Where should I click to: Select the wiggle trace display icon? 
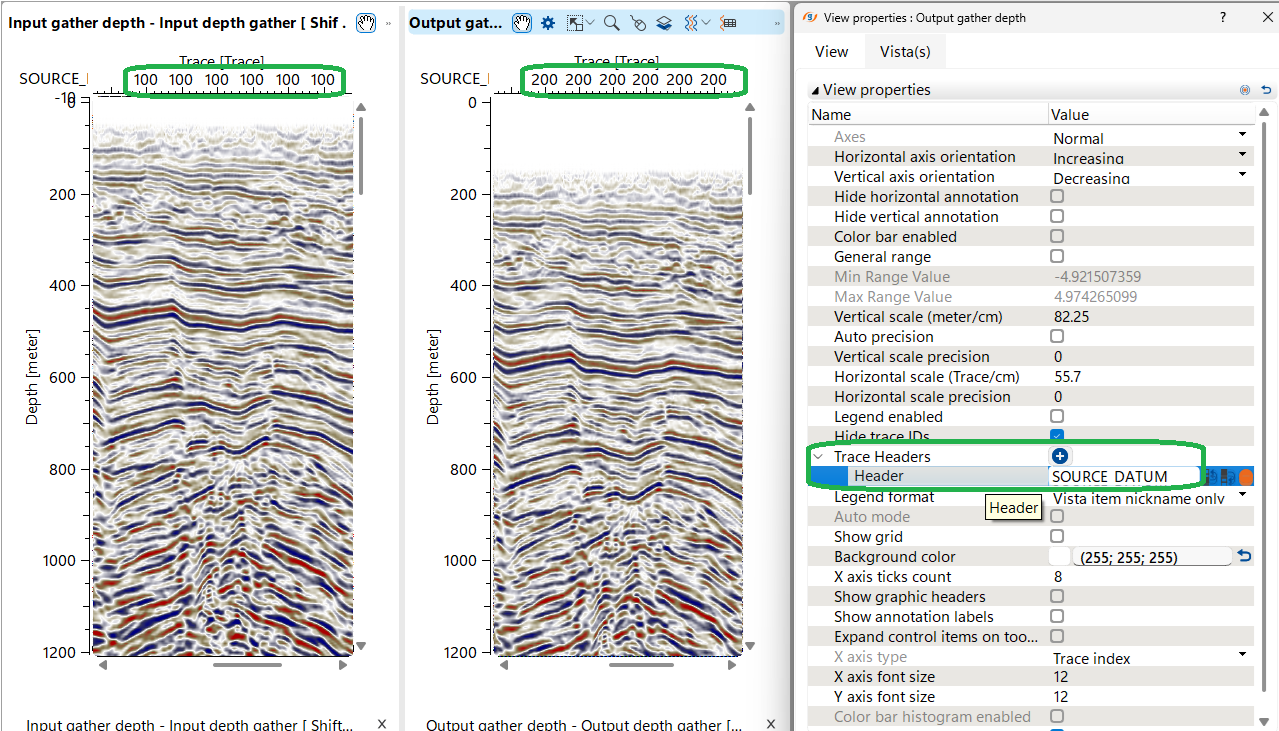tap(691, 22)
